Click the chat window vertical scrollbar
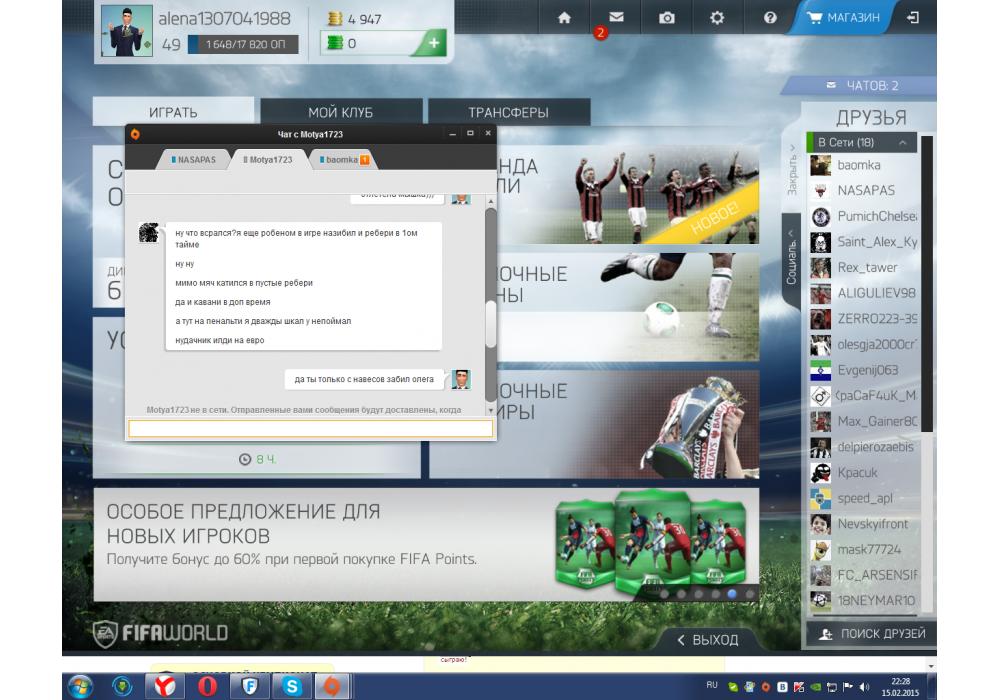The width and height of the screenshot is (1000, 700). [x=490, y=320]
